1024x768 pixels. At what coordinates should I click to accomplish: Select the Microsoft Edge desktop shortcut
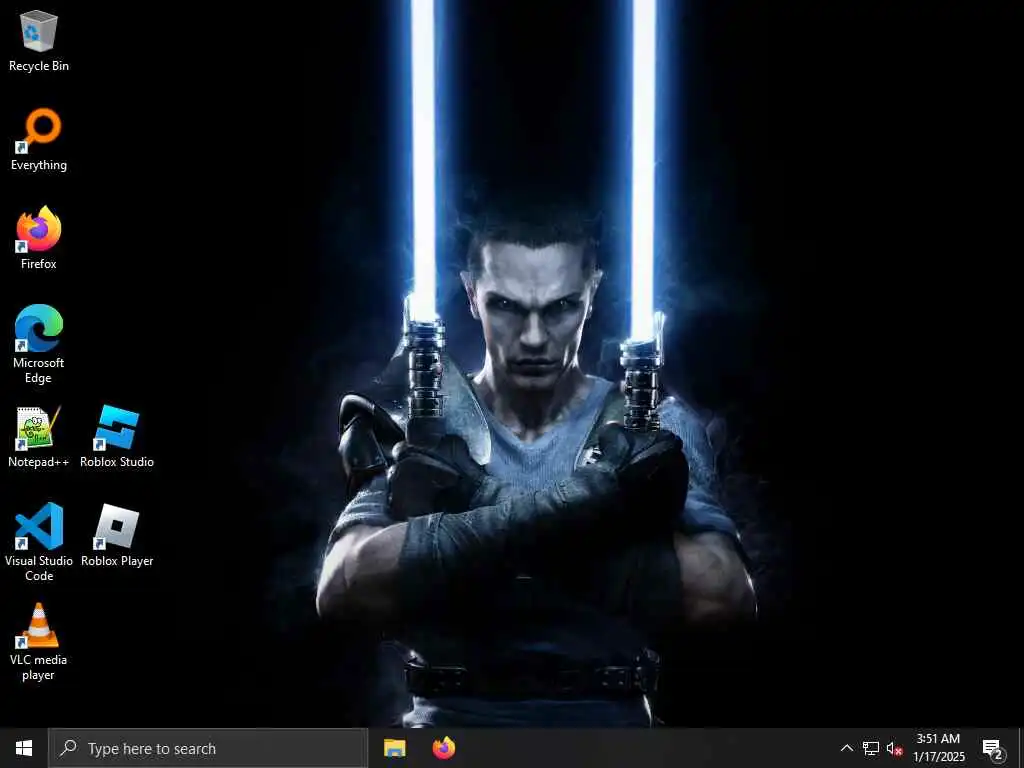(x=39, y=344)
